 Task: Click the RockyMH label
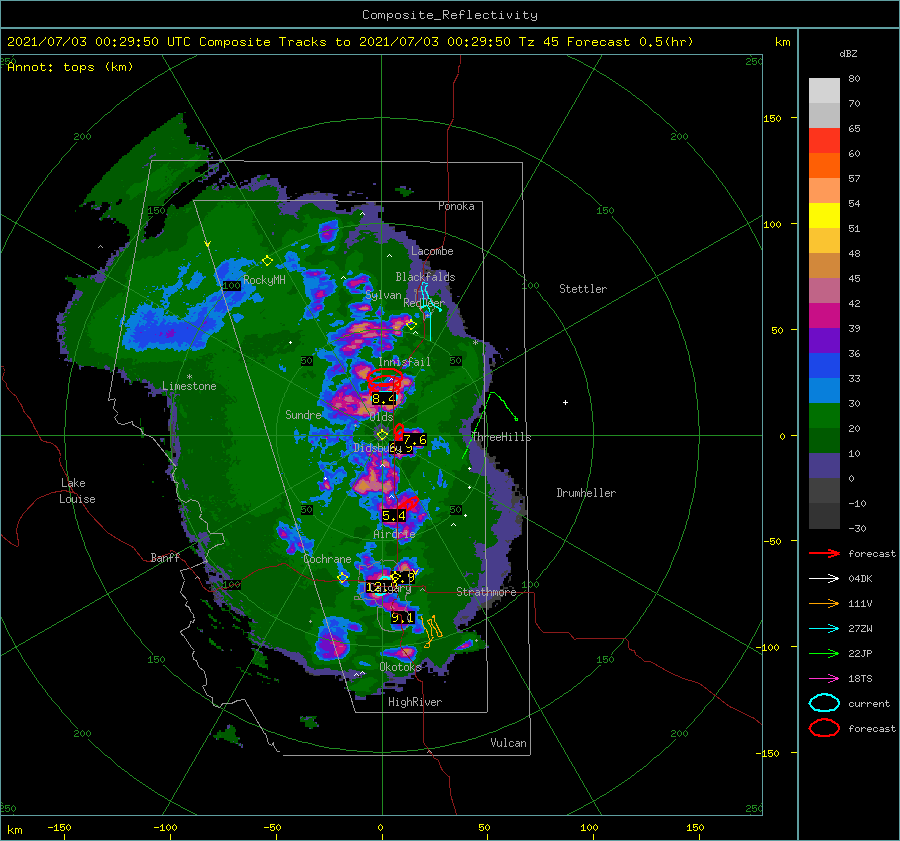(x=264, y=280)
